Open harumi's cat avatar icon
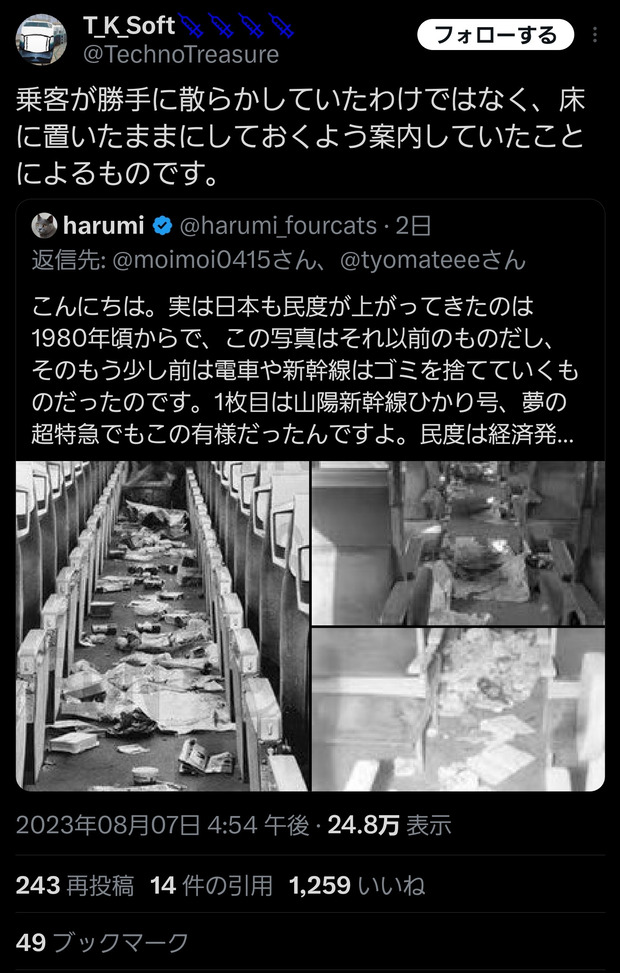 [44, 225]
